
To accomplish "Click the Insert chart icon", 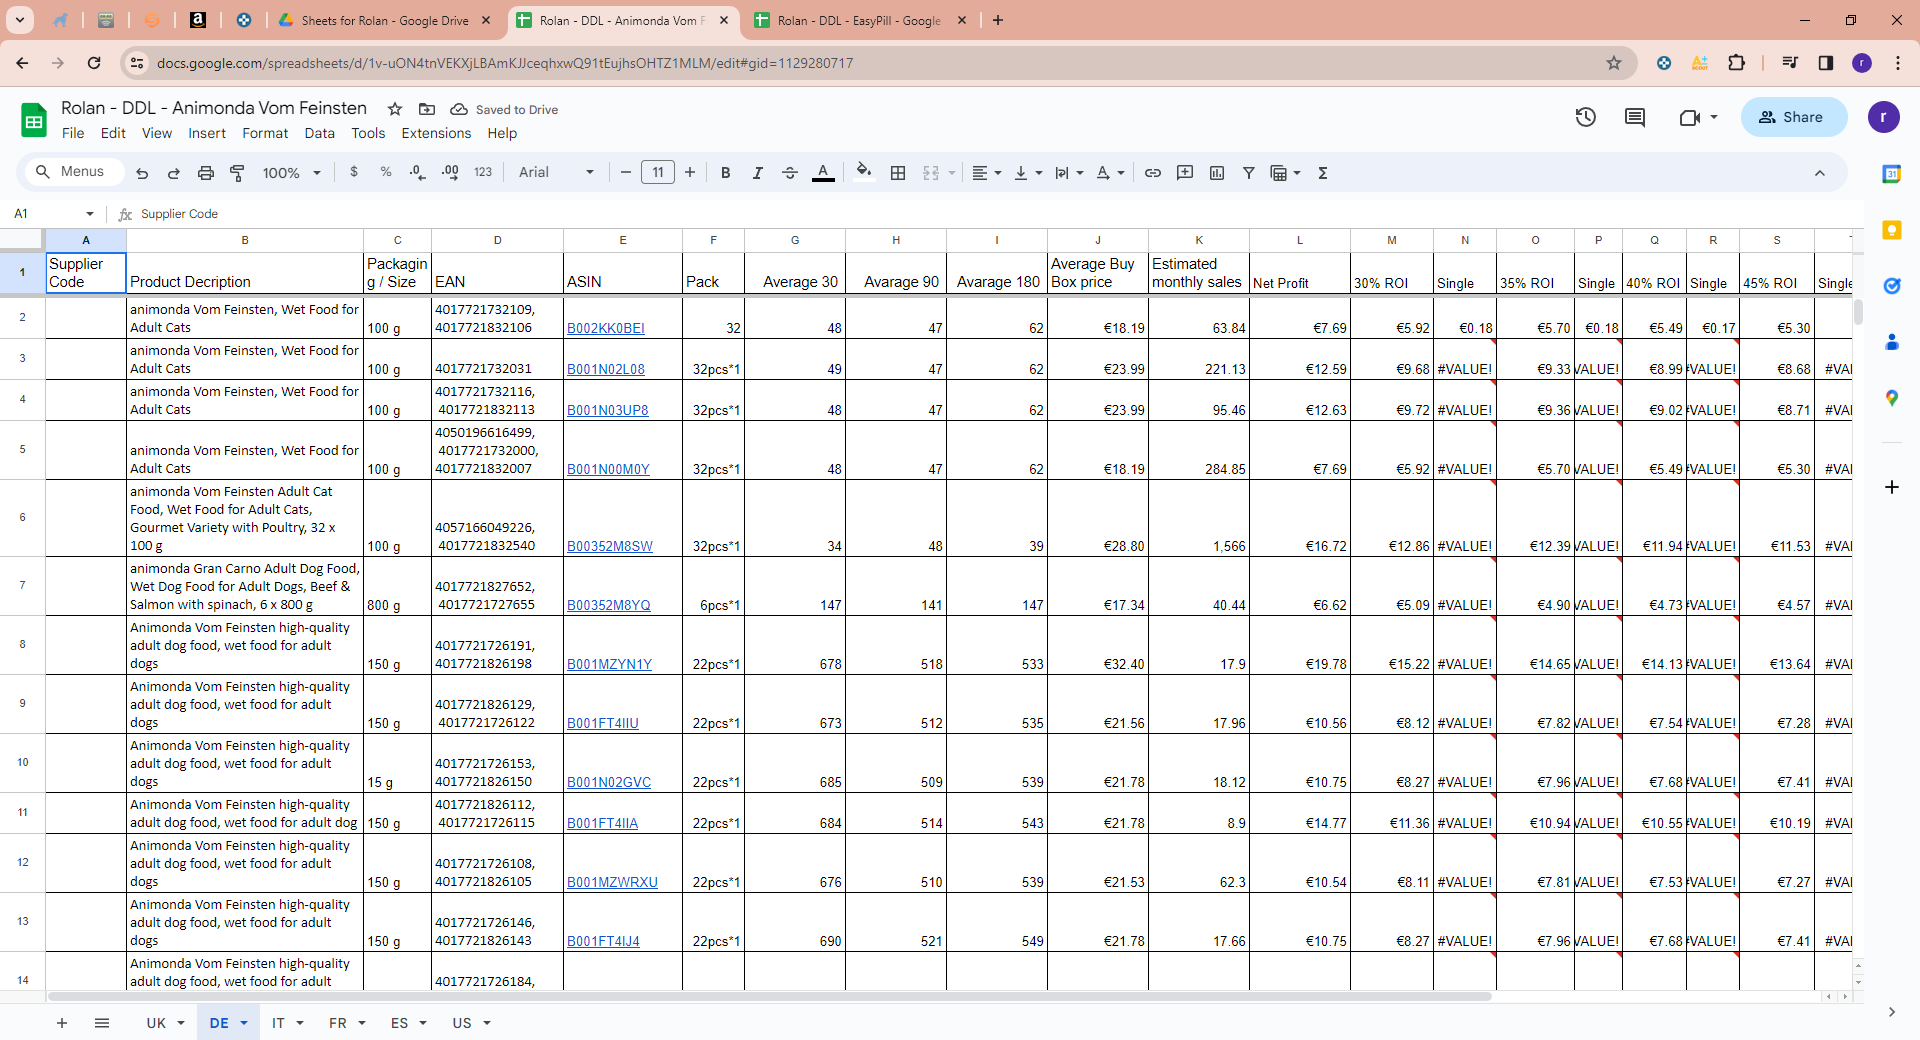I will 1217,173.
